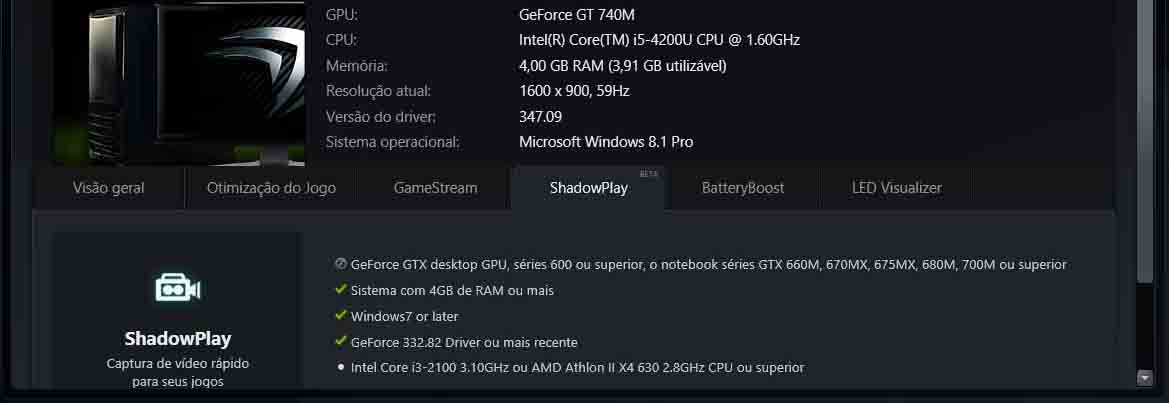
Task: Select the GameStream tab
Action: (x=435, y=188)
